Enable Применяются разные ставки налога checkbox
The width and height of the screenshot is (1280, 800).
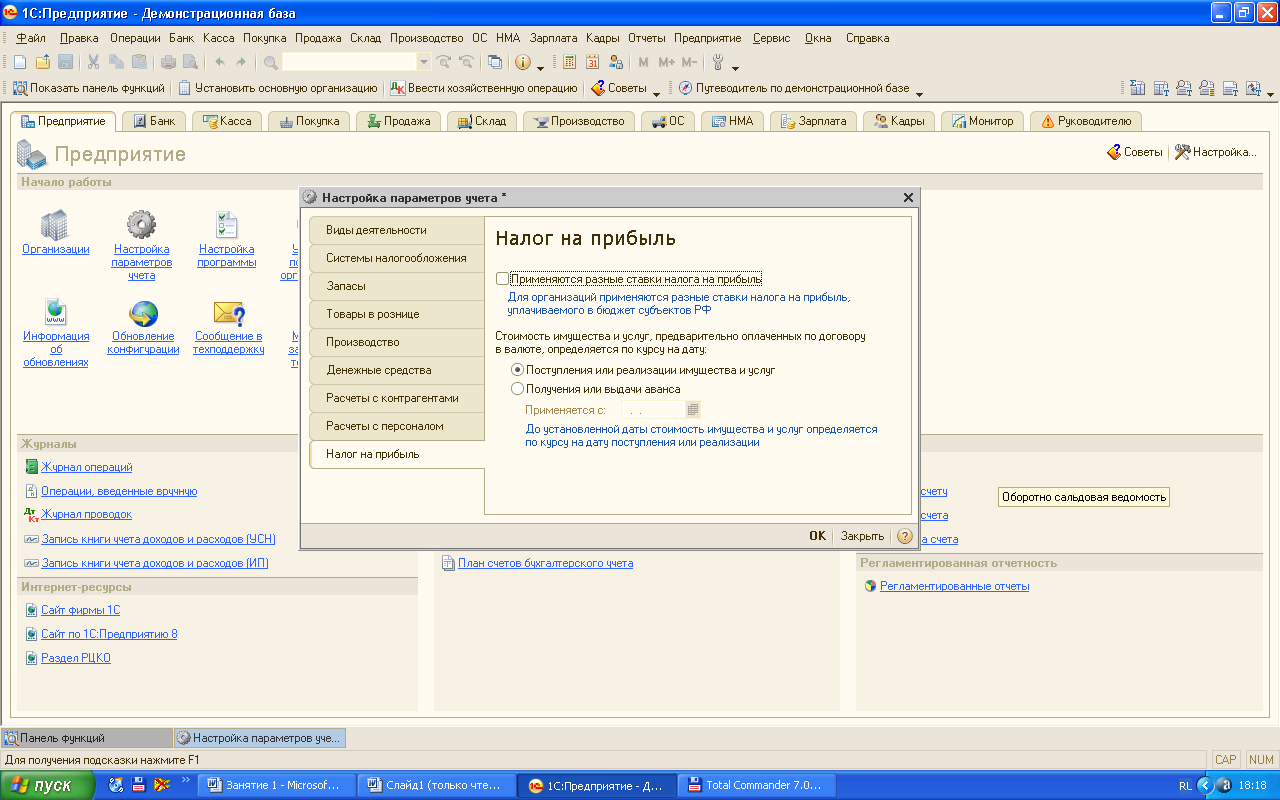pos(502,279)
